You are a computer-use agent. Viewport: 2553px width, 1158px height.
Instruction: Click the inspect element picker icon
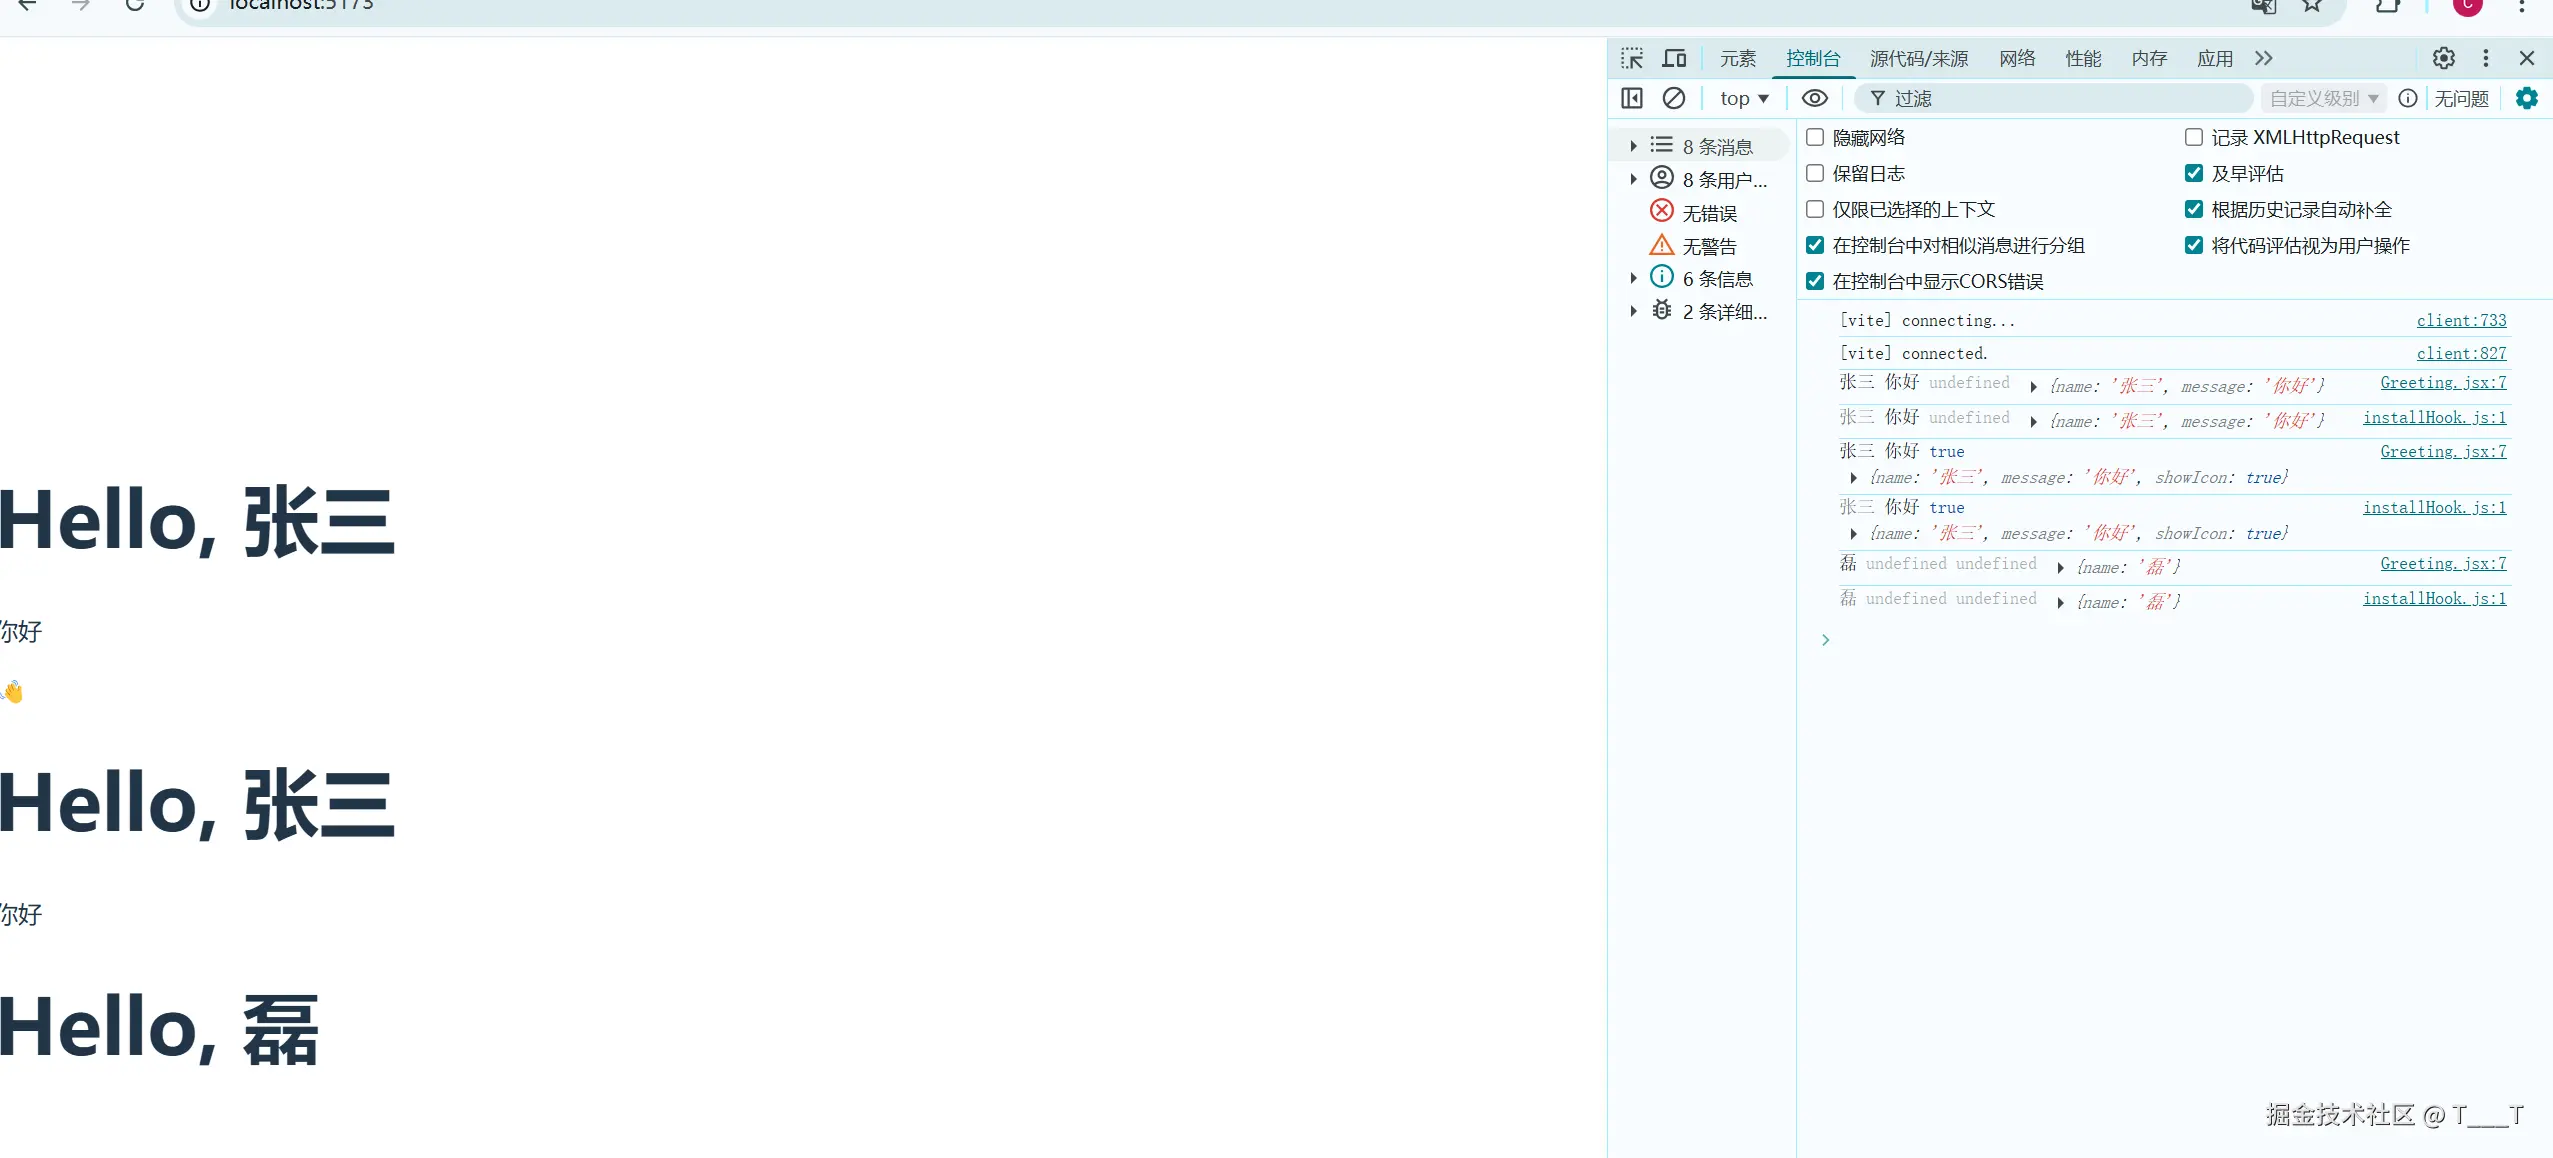point(1632,59)
